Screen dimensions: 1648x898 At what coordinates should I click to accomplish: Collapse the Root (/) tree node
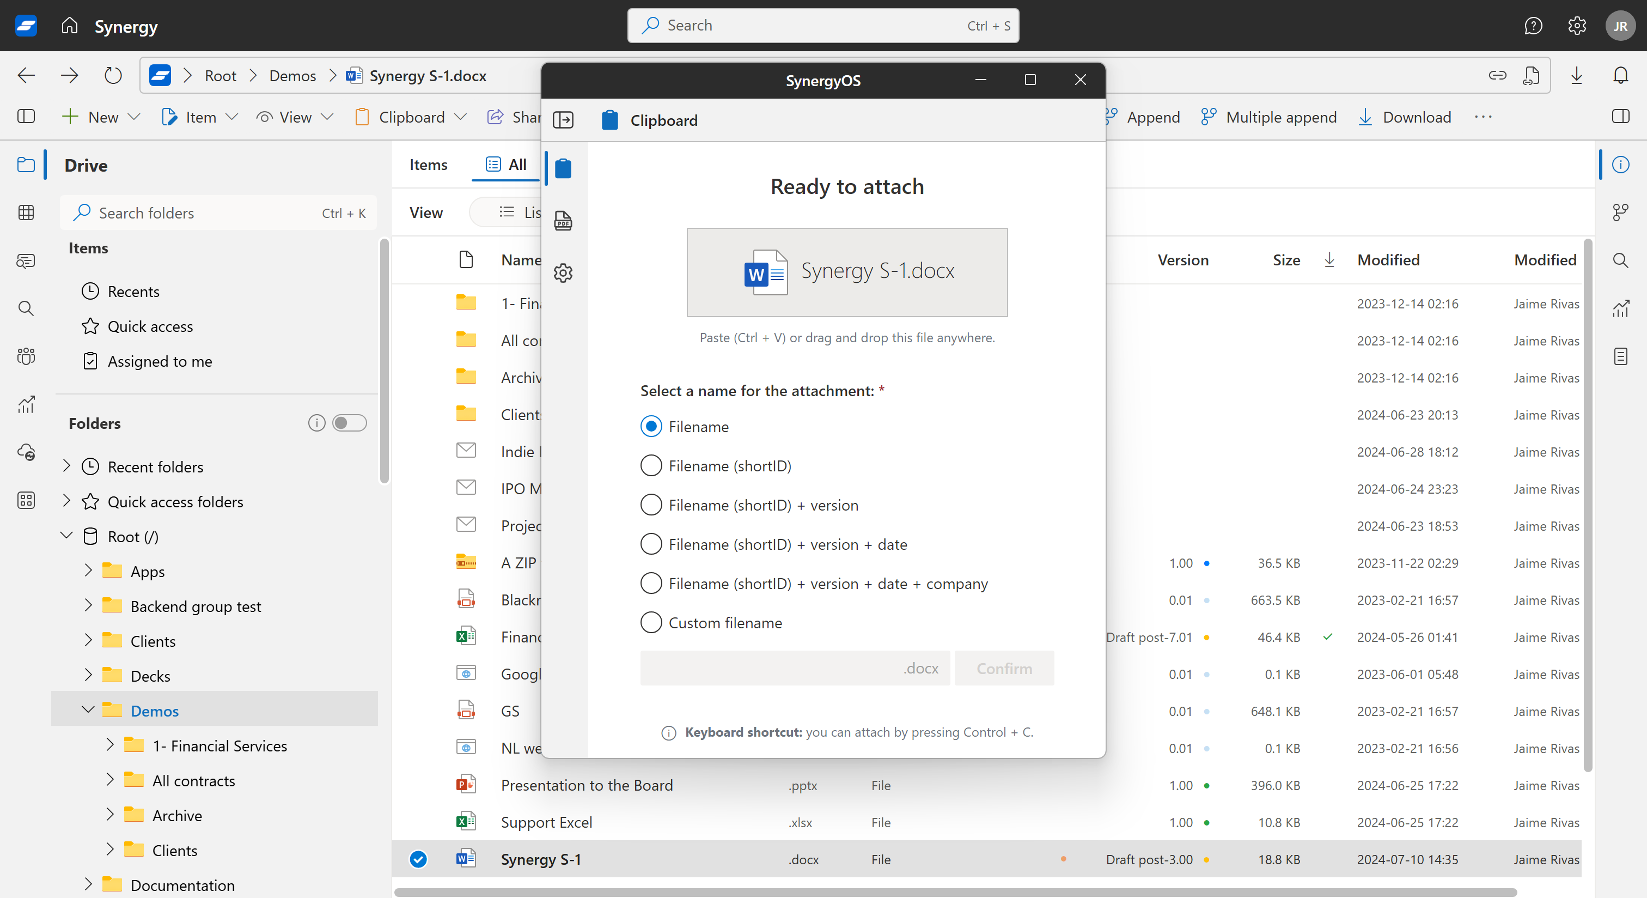(66, 536)
